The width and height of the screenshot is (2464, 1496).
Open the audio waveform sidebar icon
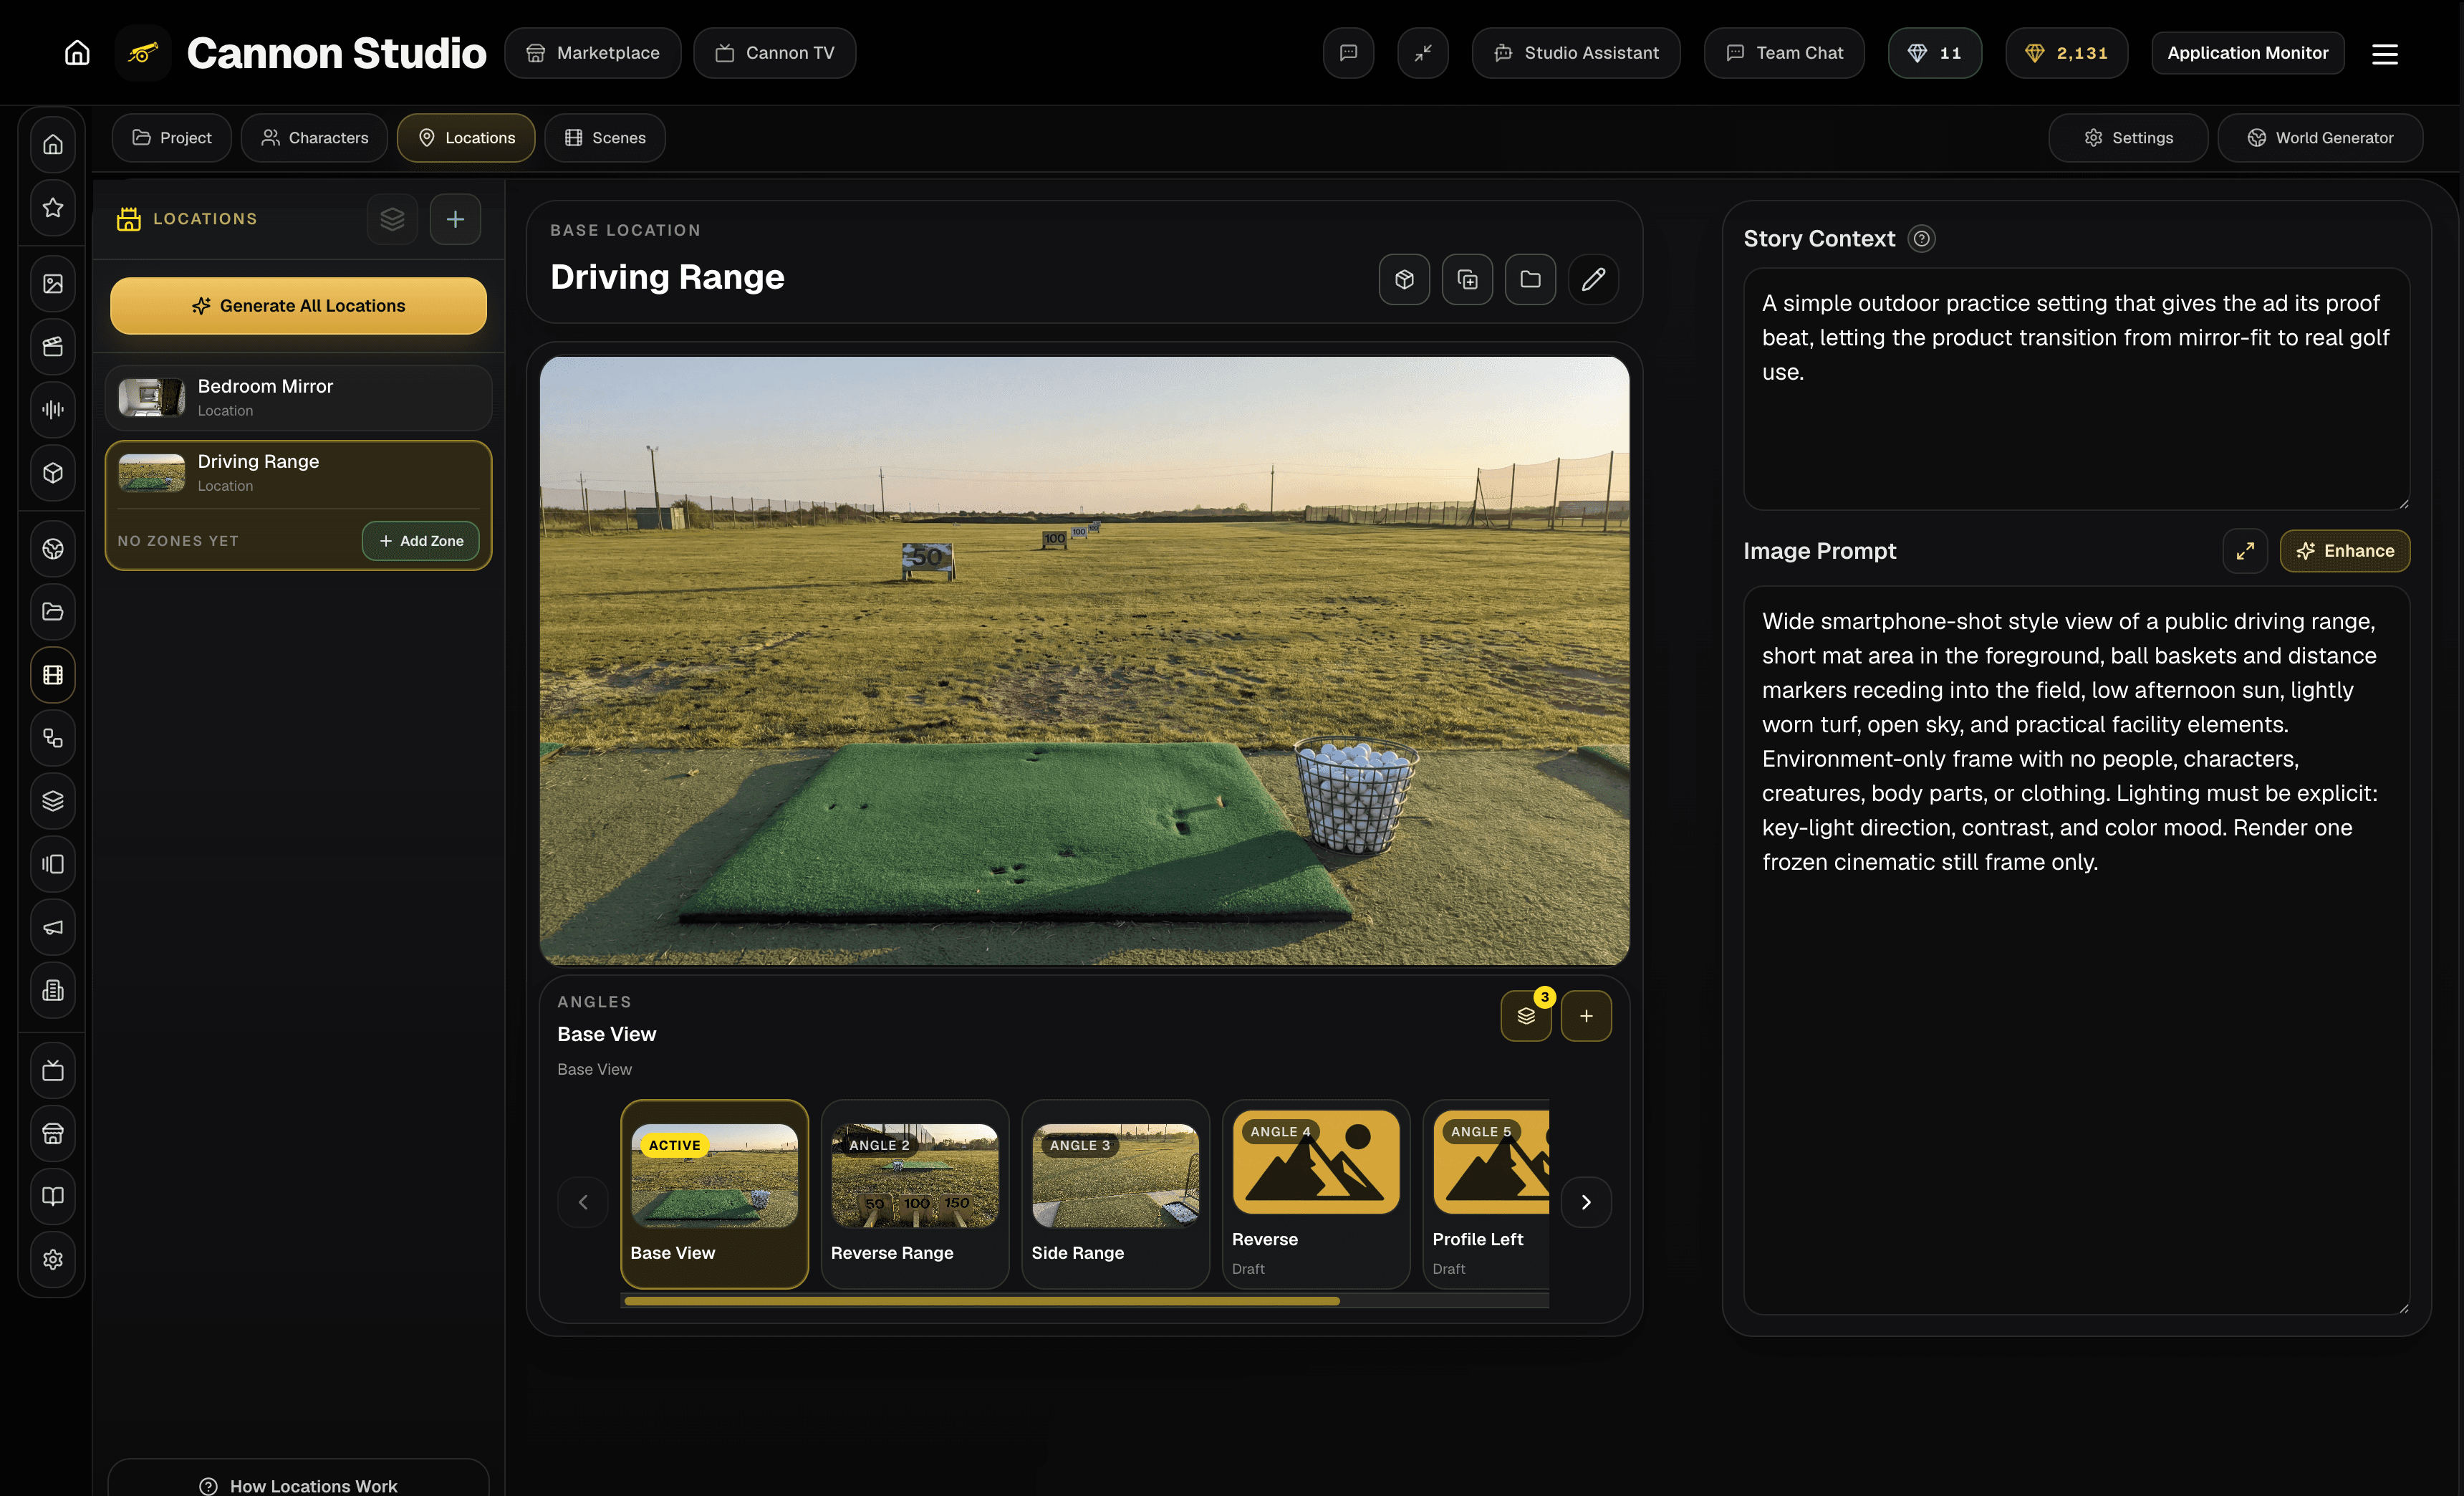(53, 409)
